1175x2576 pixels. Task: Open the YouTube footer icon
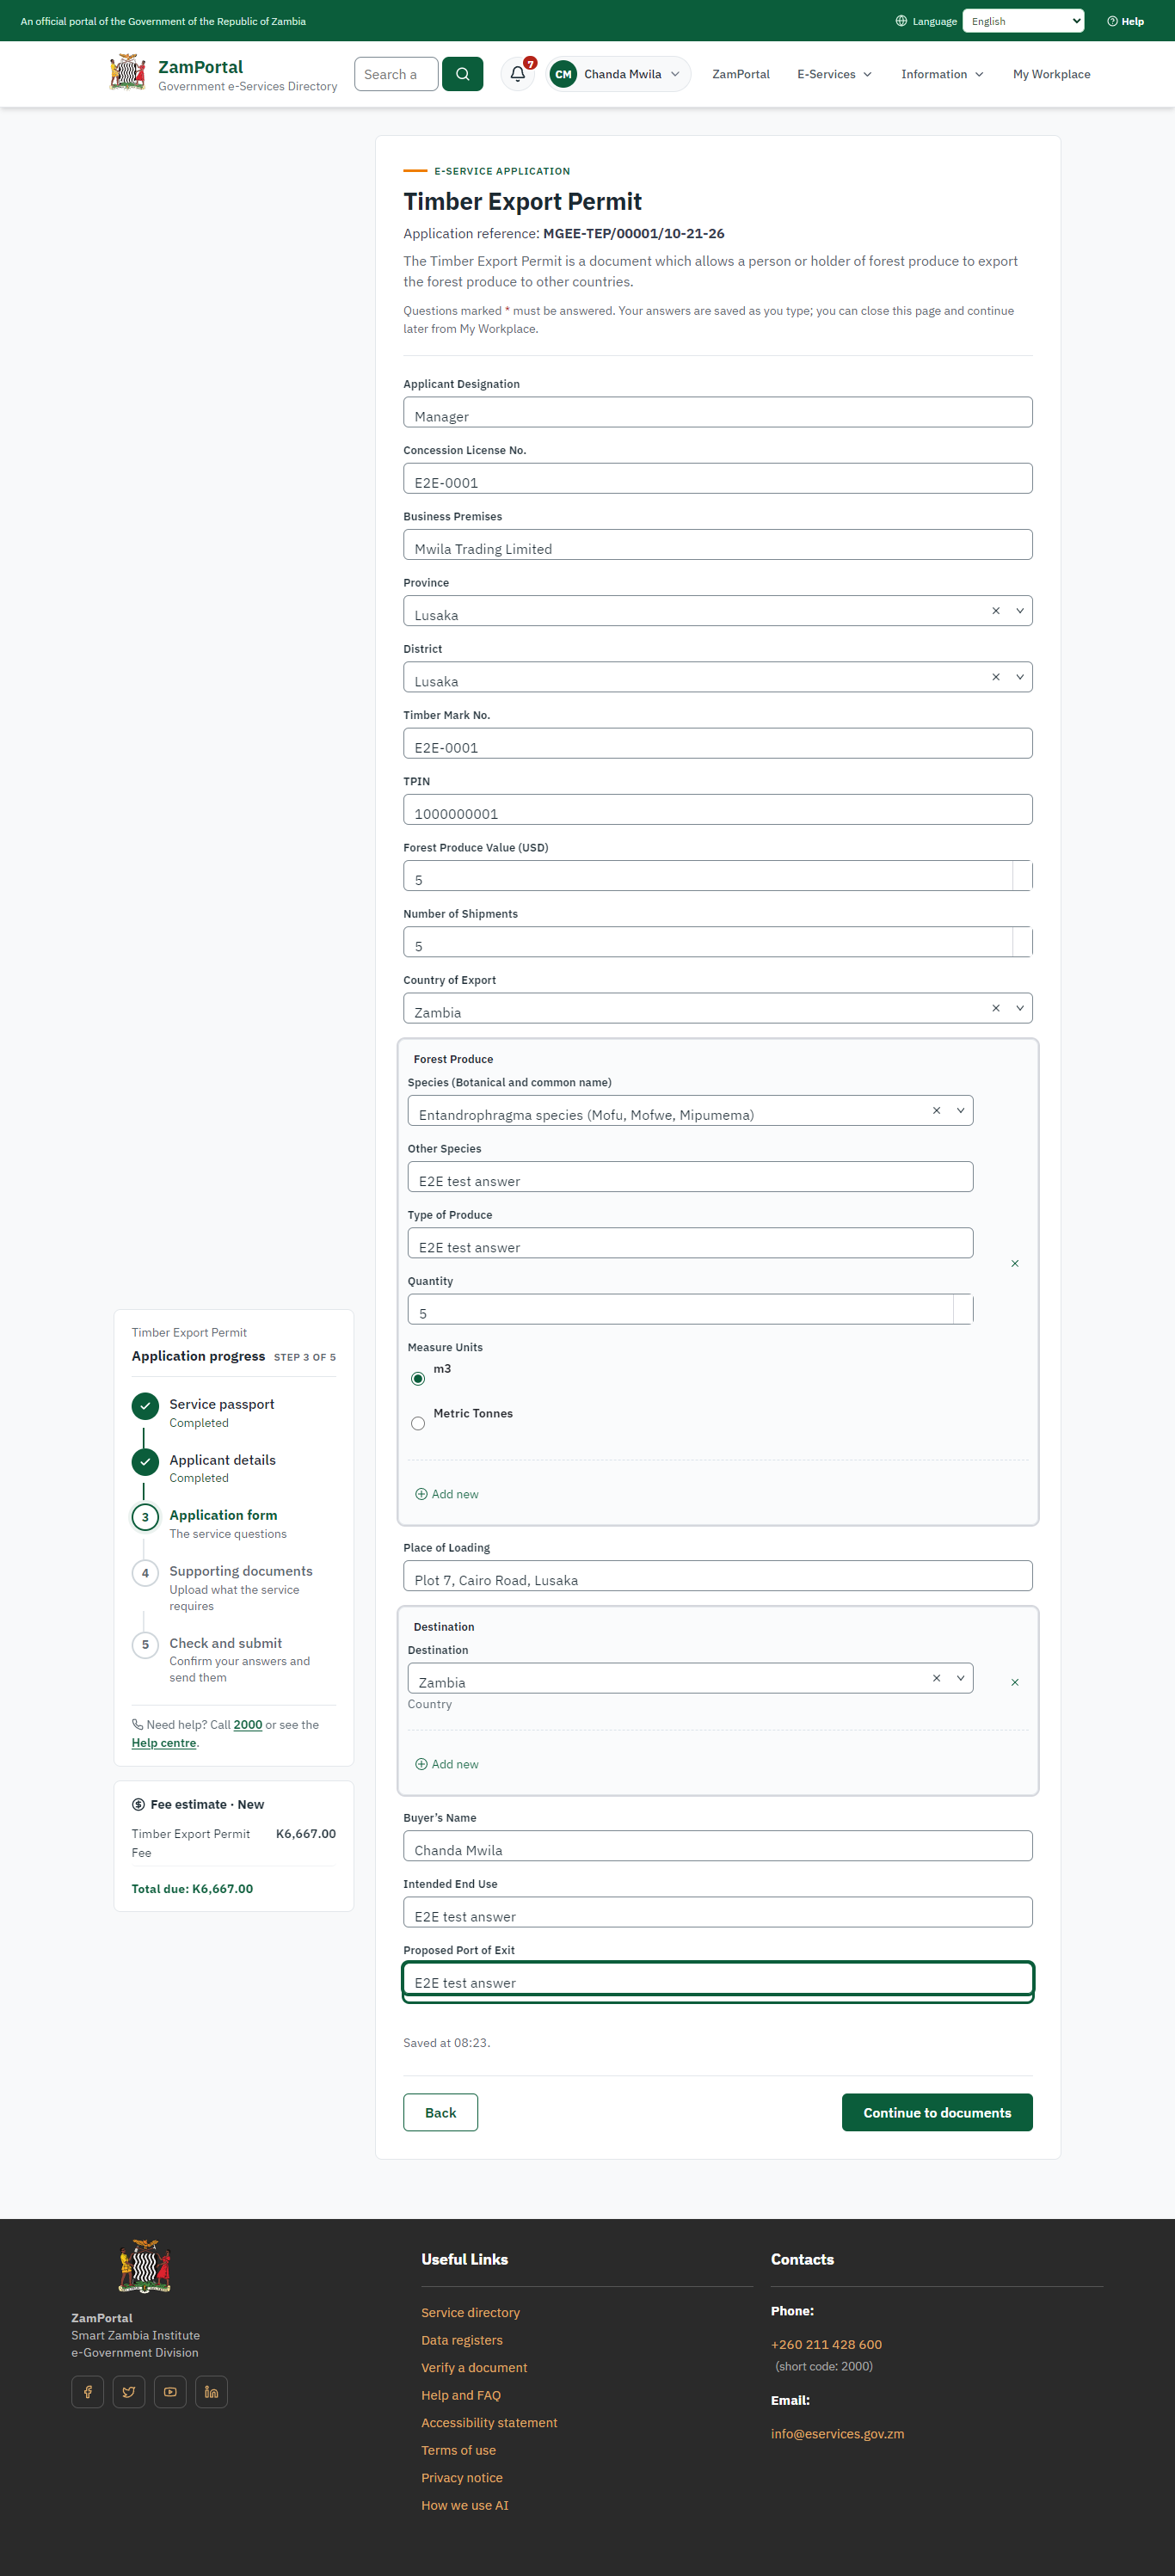tap(170, 2392)
